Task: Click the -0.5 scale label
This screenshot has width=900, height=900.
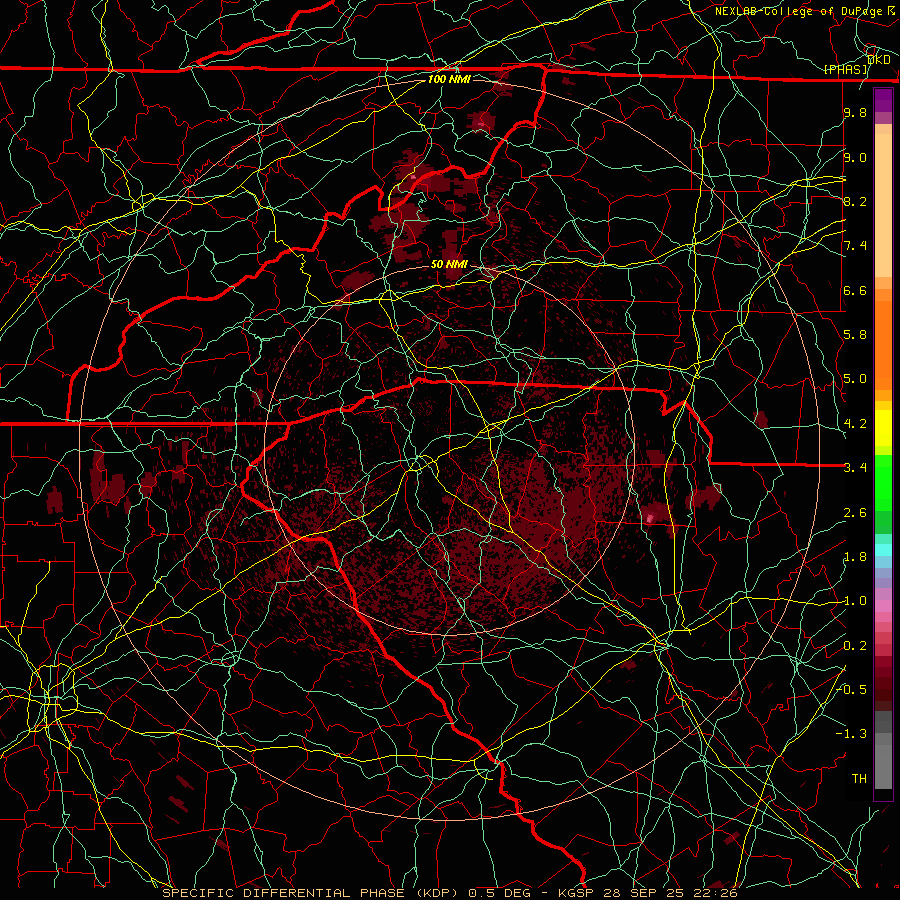Action: coord(852,689)
